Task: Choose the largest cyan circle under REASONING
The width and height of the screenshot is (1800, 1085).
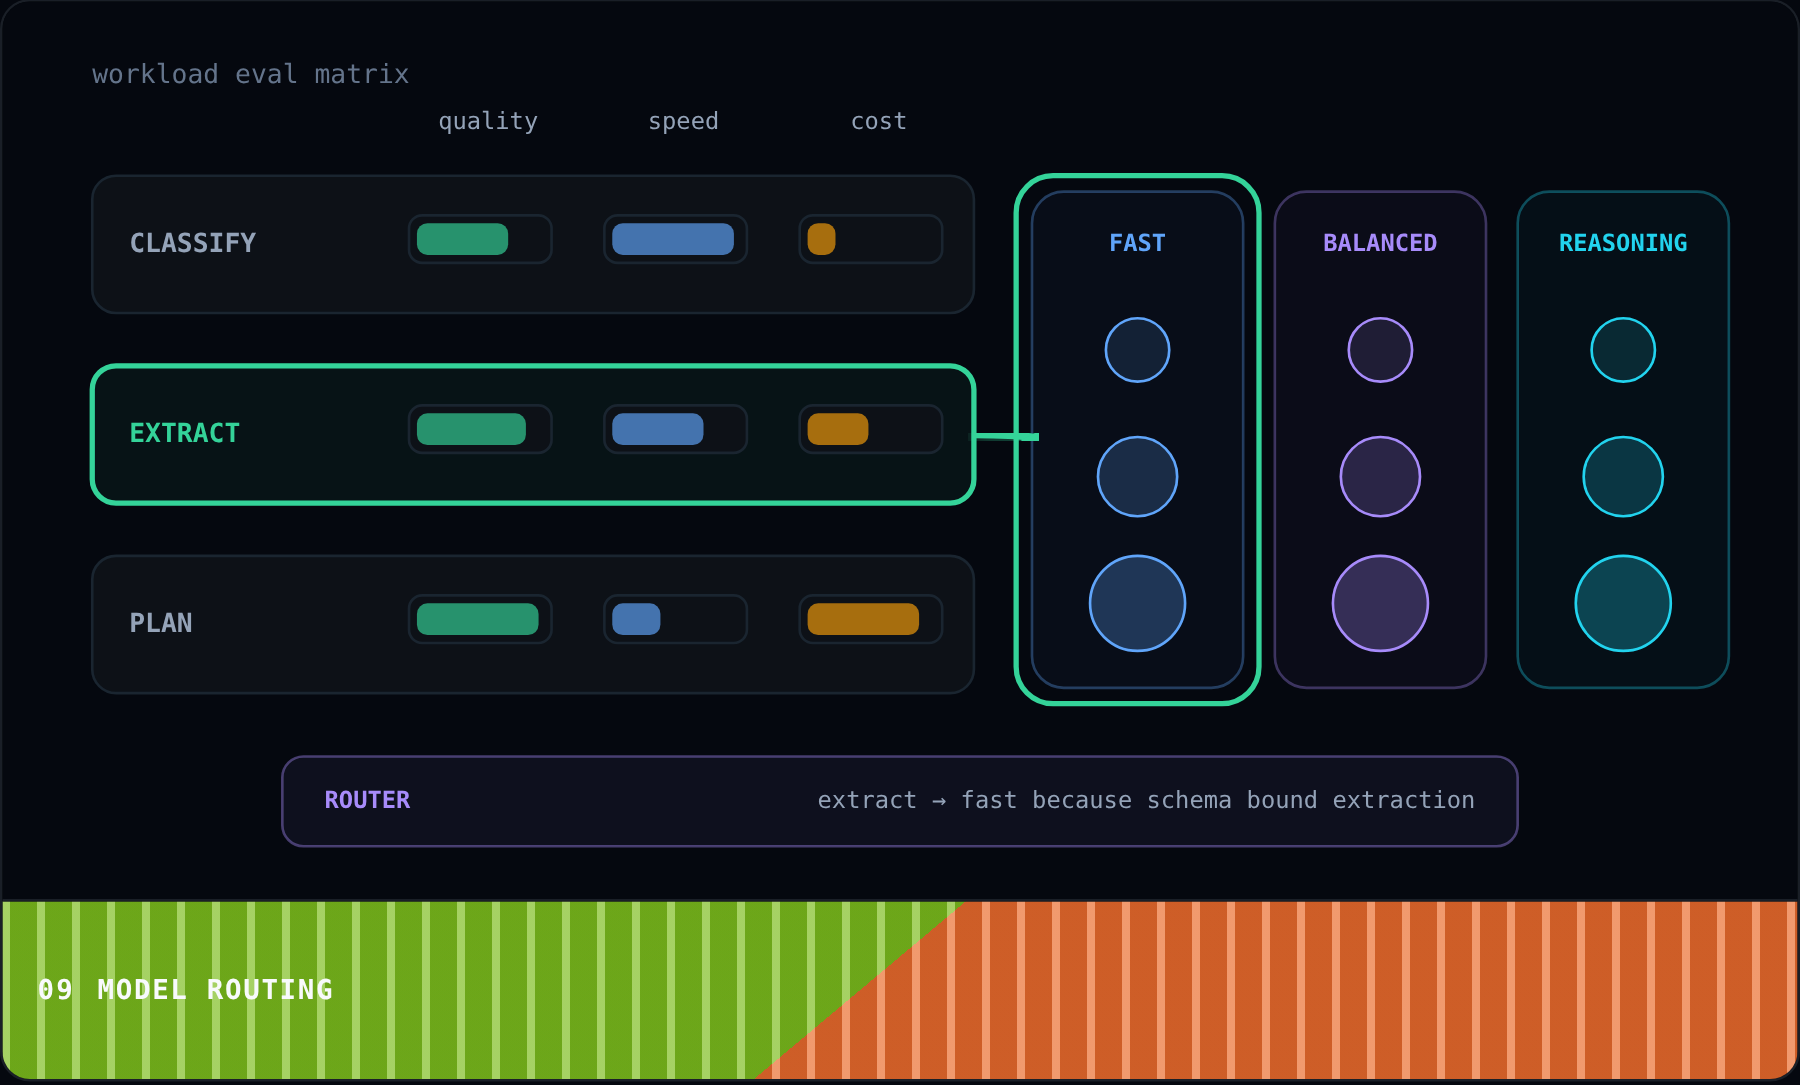Action: coord(1623,604)
